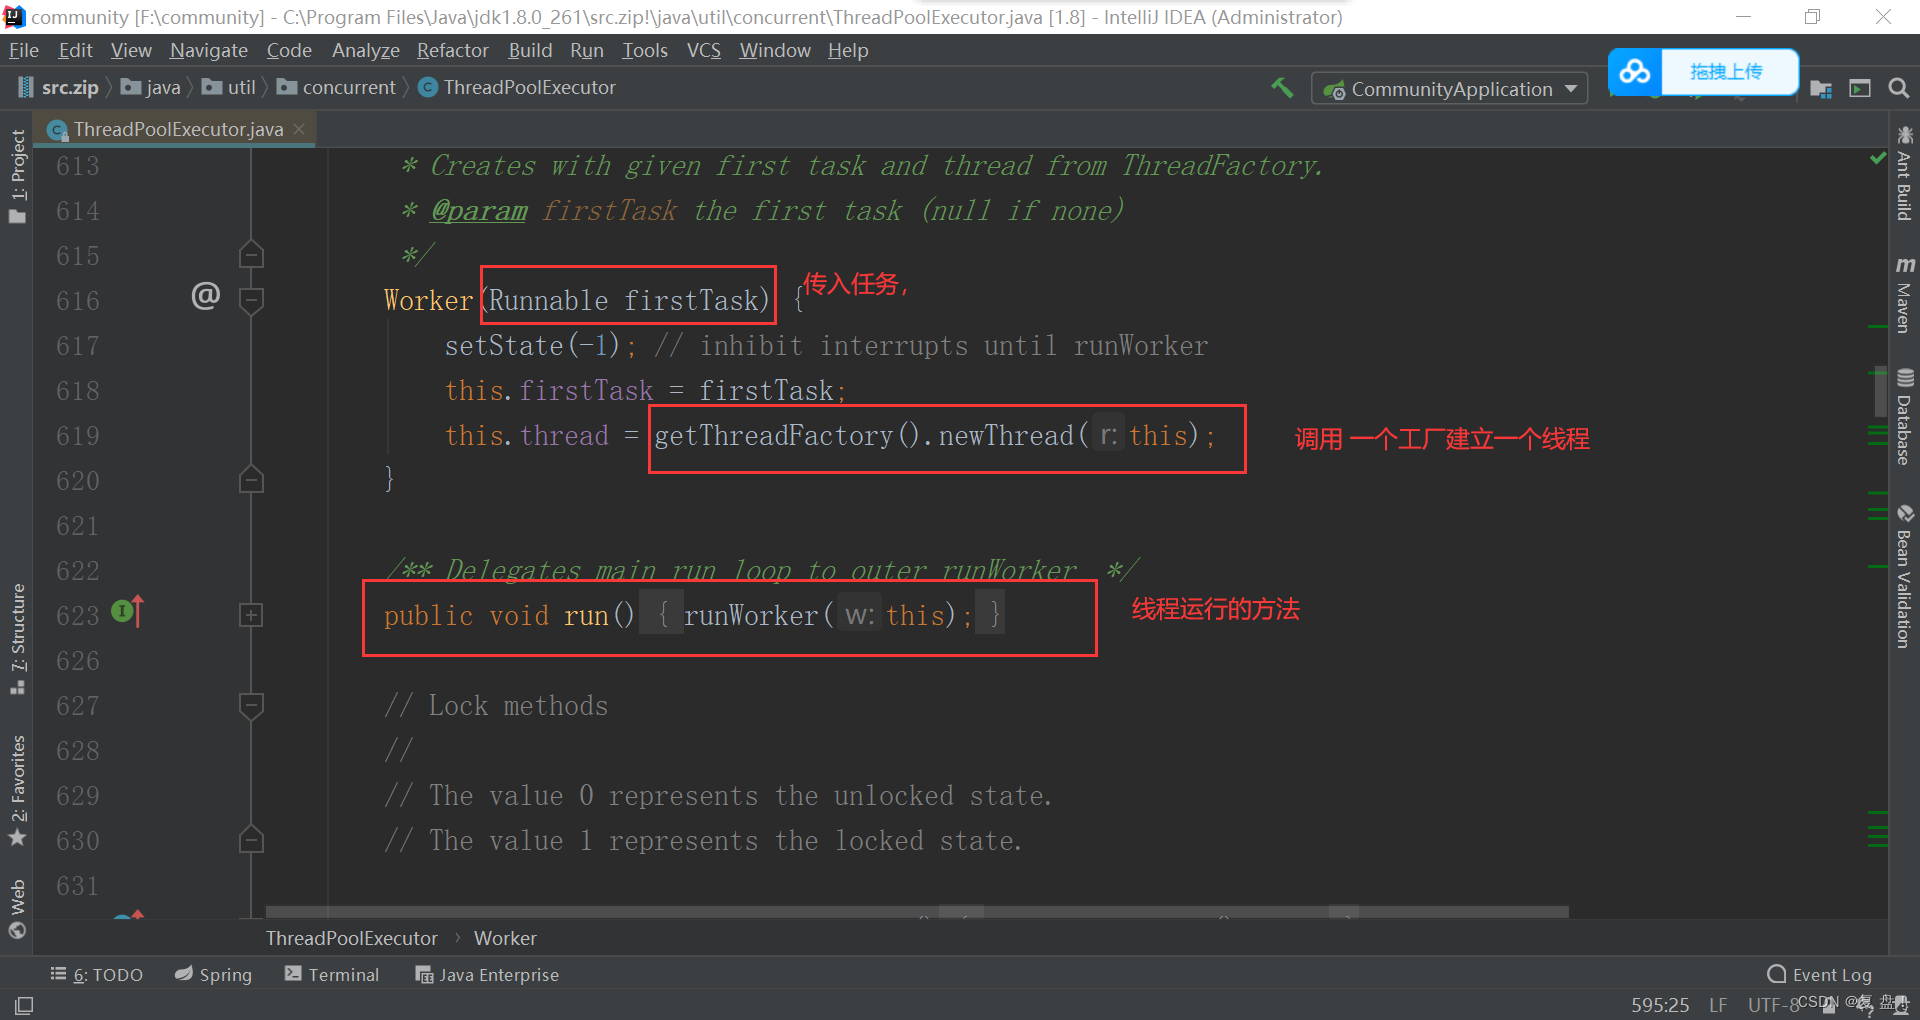Click the Baidu cloud upload icon

pyautogui.click(x=1635, y=72)
